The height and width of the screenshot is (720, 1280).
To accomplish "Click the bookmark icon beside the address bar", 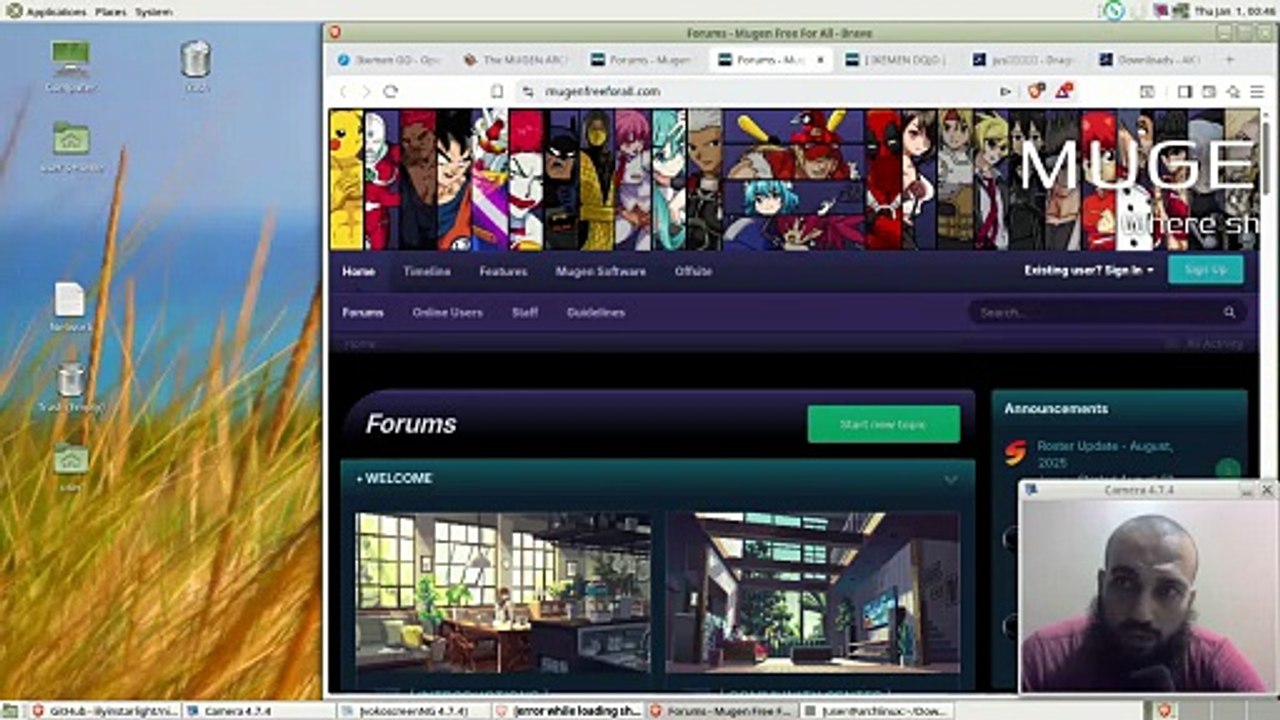I will [496, 91].
